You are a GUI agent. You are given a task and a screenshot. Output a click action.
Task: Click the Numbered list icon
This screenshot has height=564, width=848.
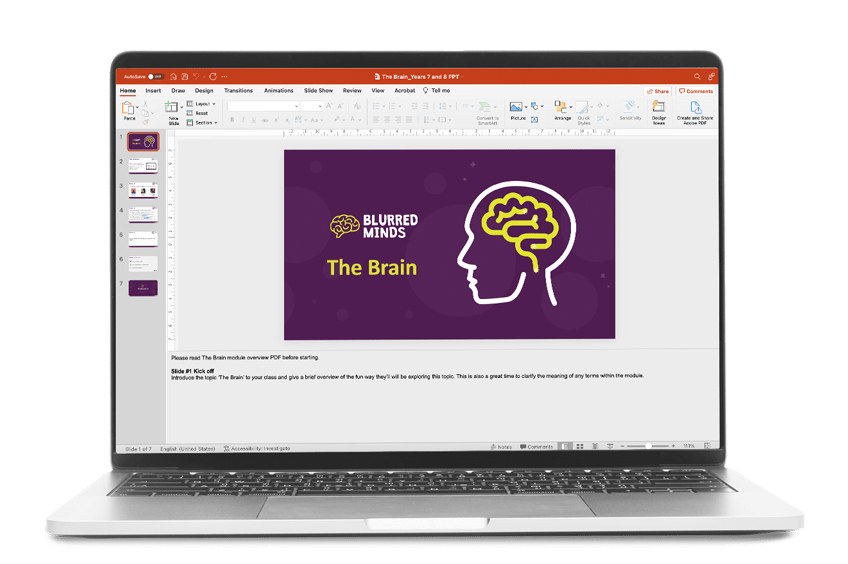pyautogui.click(x=393, y=106)
